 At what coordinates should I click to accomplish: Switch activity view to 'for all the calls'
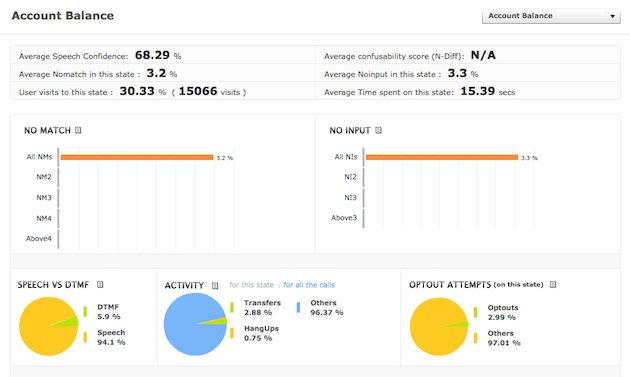coord(309,285)
